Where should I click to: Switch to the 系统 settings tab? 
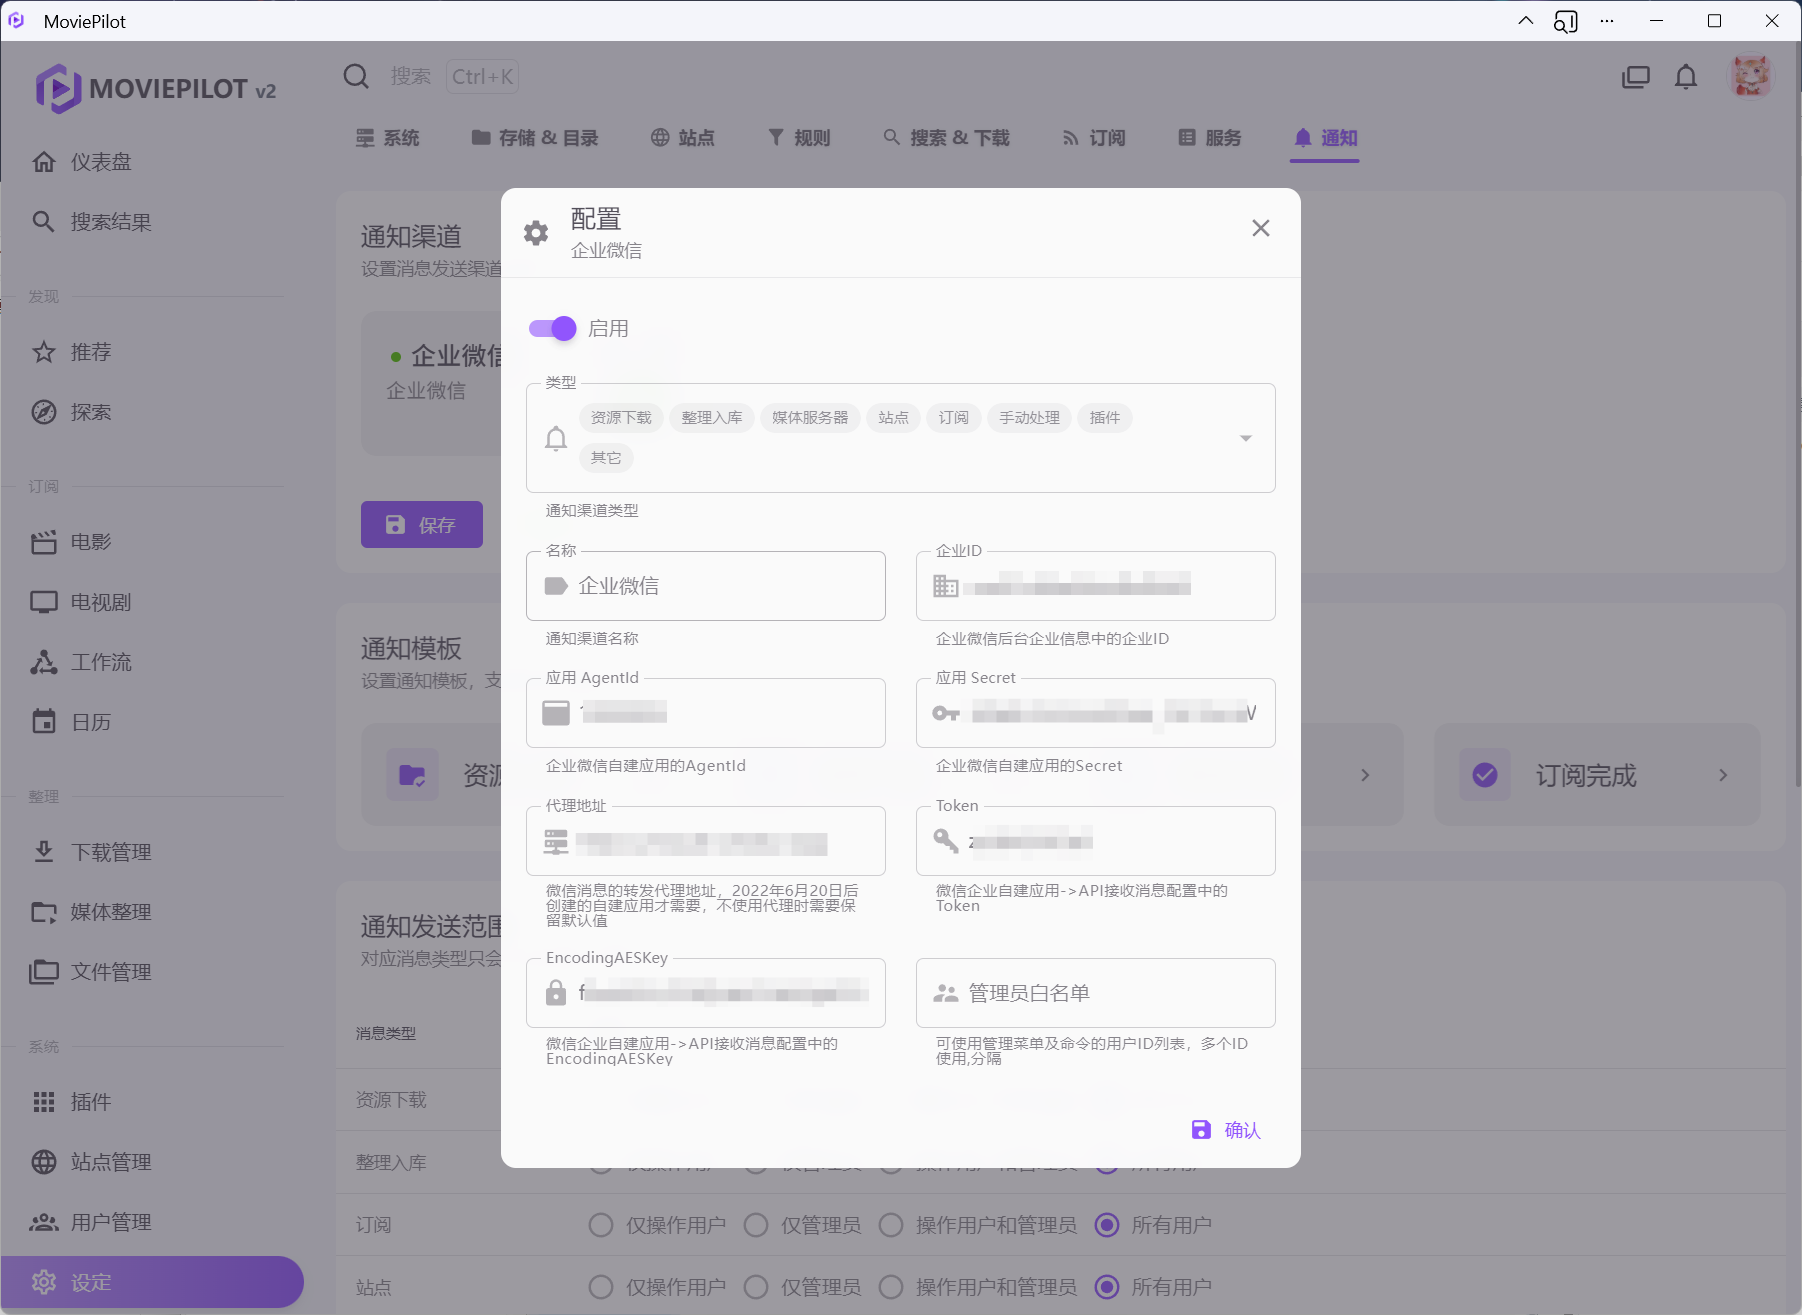coord(388,138)
